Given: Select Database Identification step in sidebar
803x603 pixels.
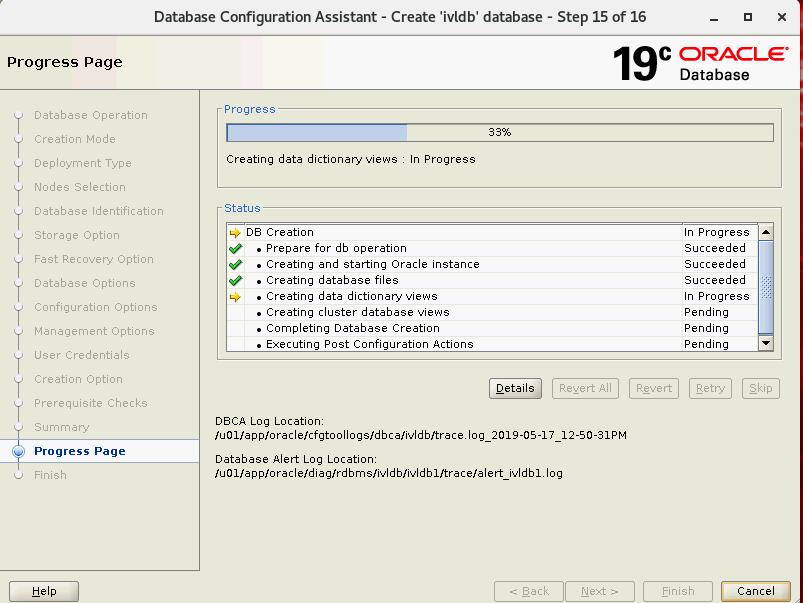Looking at the screenshot, I should 98,211.
